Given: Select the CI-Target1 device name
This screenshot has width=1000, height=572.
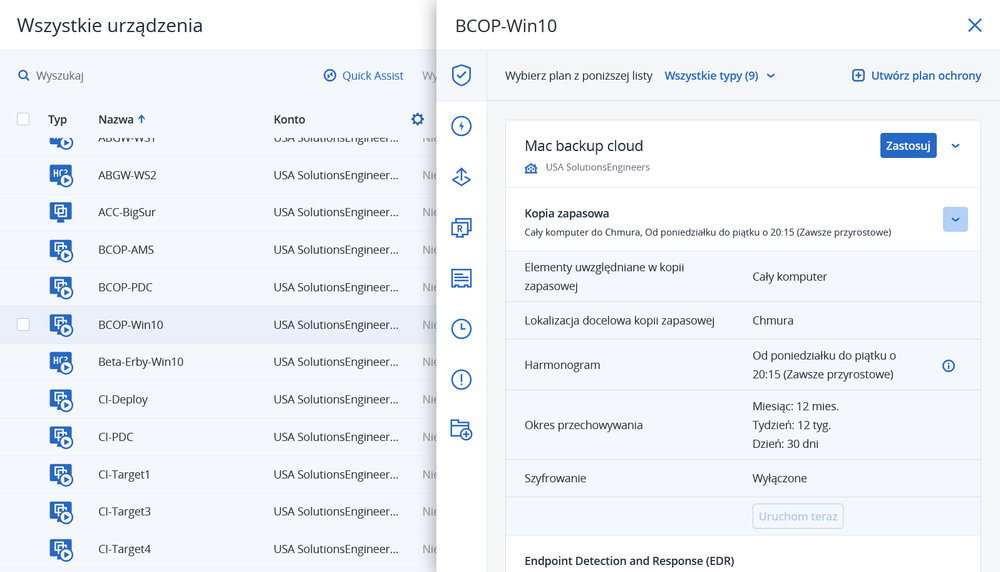Looking at the screenshot, I should click(x=124, y=475).
